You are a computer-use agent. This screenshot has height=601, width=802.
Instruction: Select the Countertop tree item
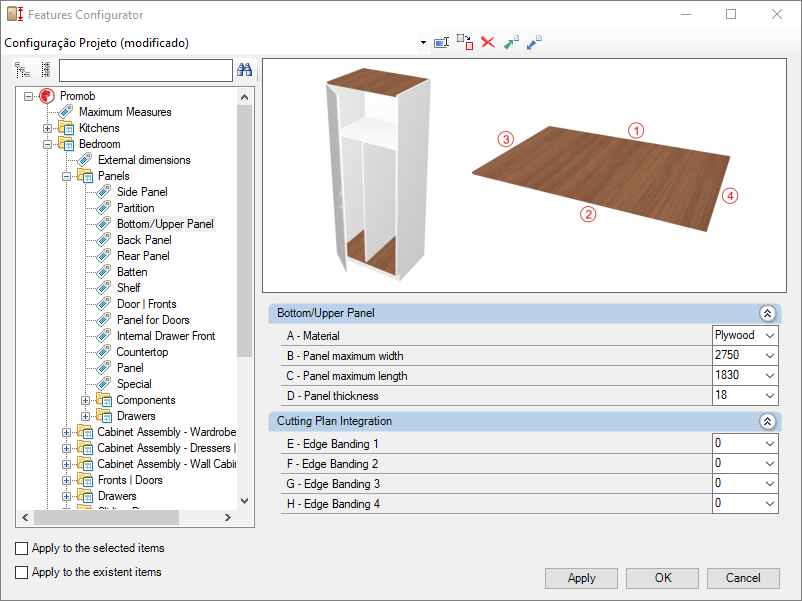pos(142,352)
